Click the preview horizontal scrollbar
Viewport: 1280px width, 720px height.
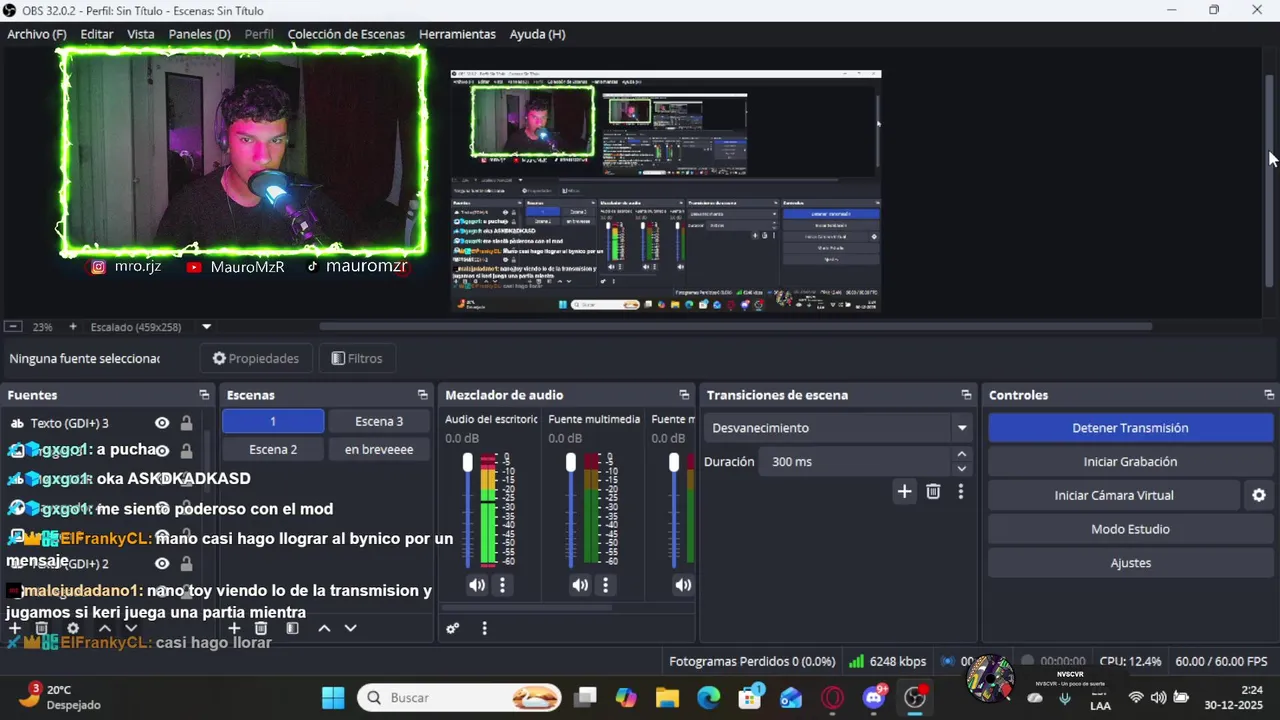coord(735,326)
